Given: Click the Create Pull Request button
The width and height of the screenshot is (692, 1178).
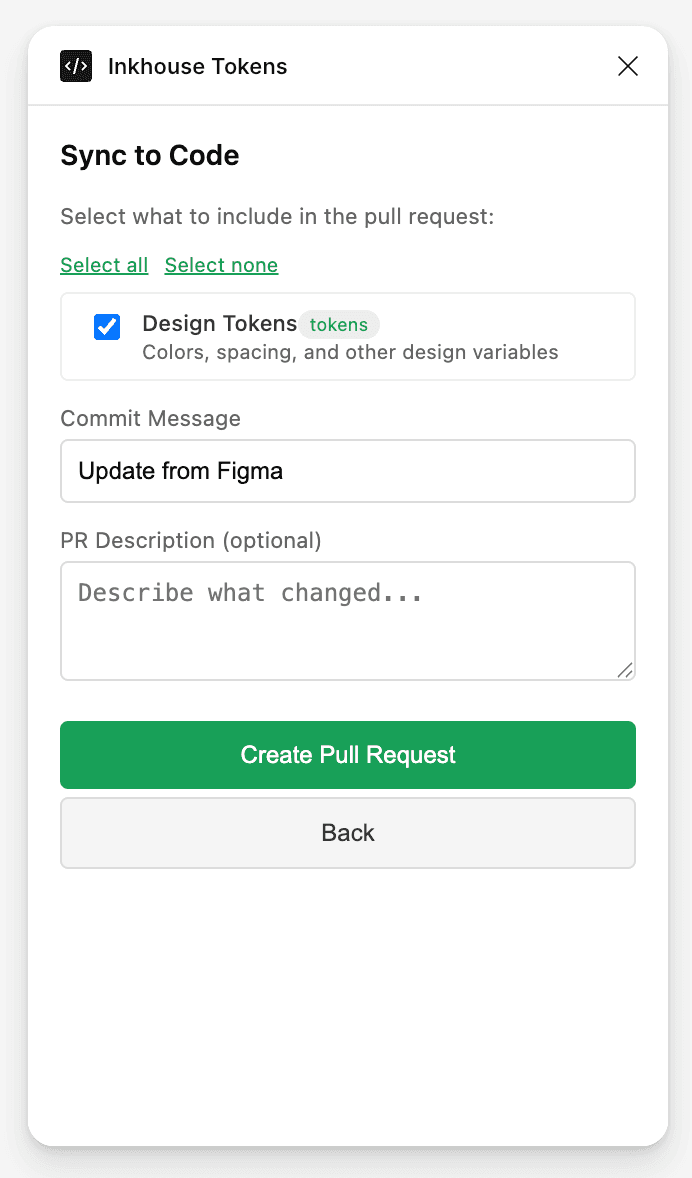Looking at the screenshot, I should pos(347,755).
